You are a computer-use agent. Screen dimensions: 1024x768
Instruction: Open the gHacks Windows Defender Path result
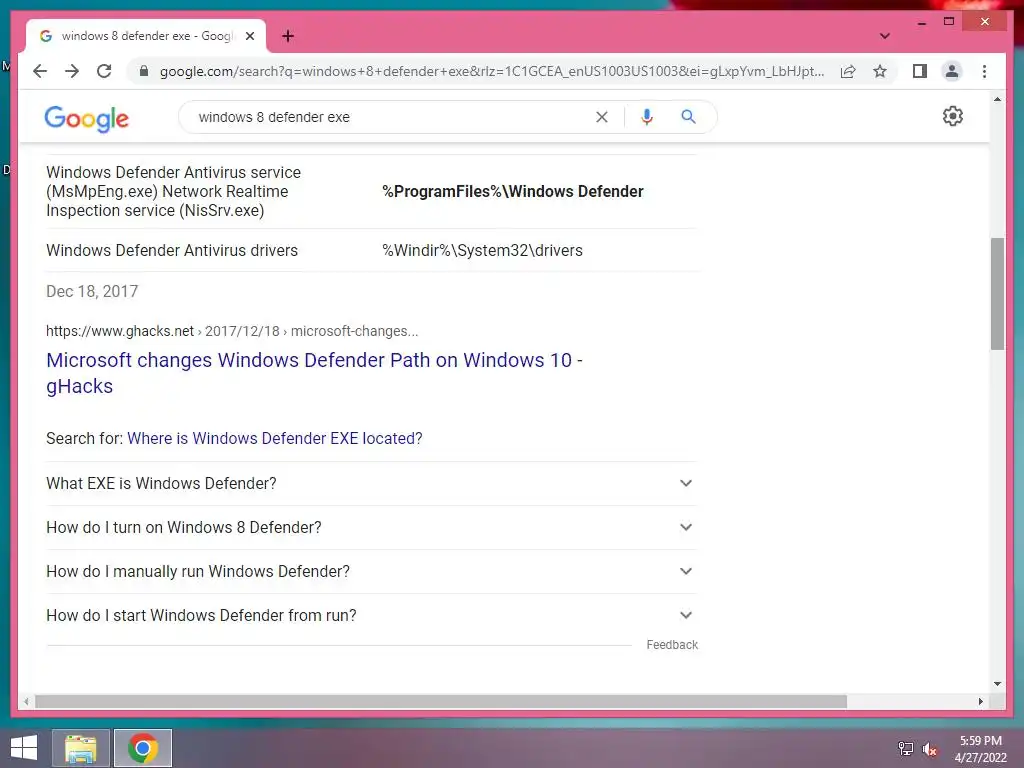pos(314,373)
